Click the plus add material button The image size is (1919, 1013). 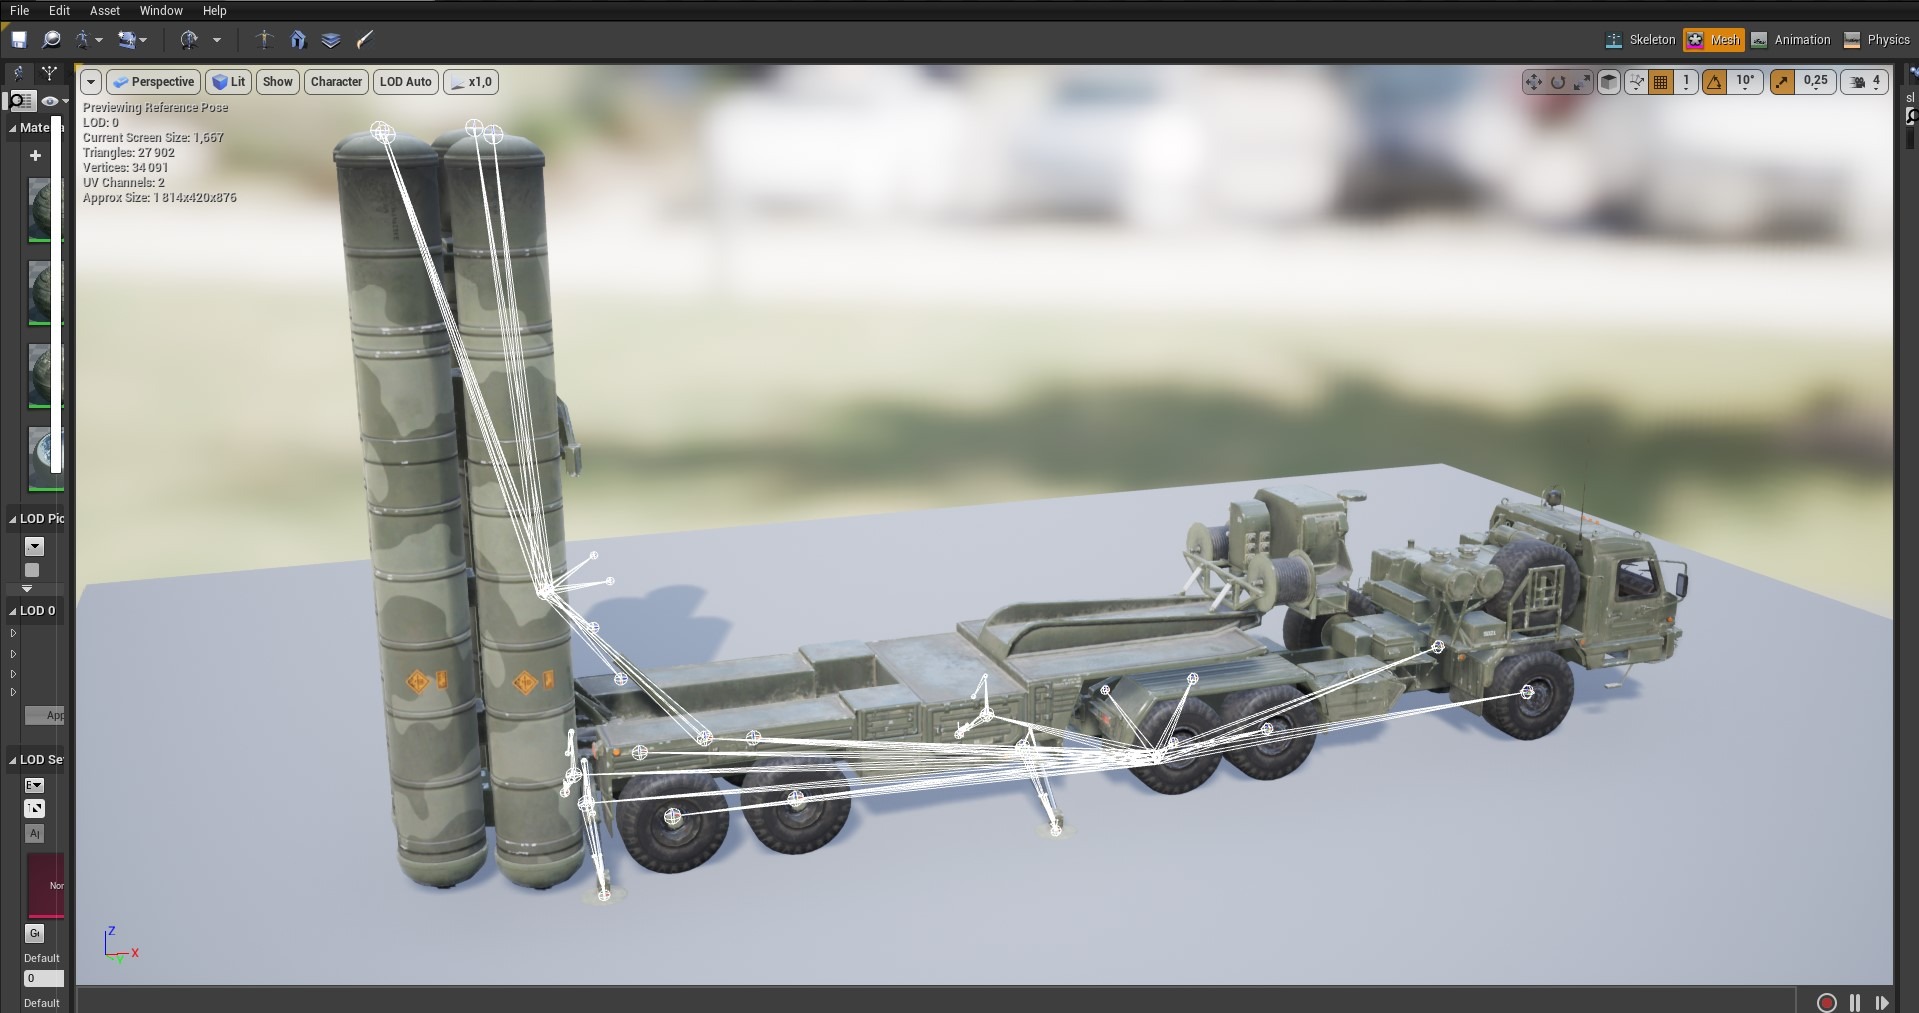click(35, 155)
